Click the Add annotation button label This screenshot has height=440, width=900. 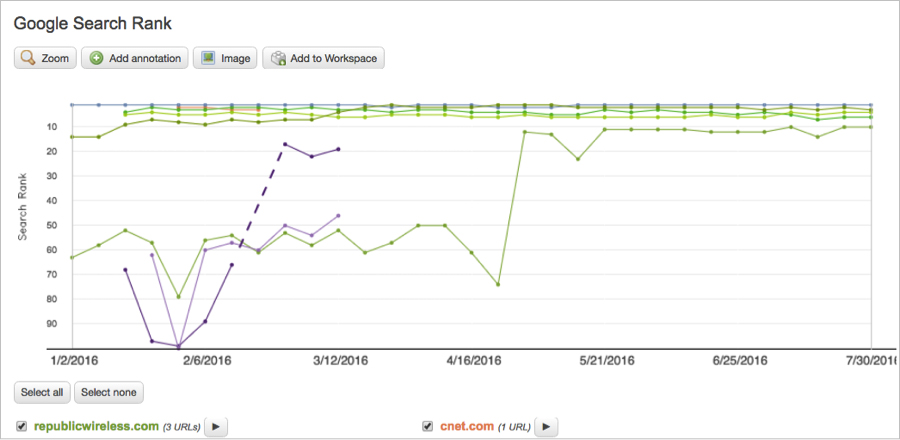[x=145, y=59]
